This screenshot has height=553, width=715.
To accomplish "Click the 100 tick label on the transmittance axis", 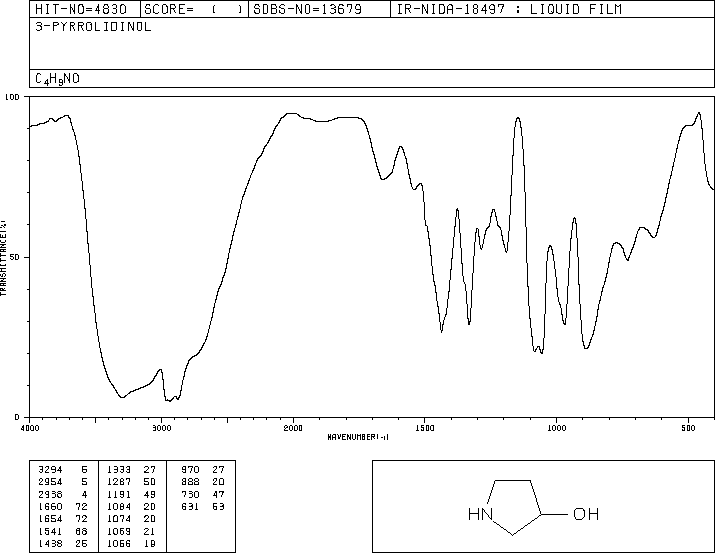I will point(12,97).
